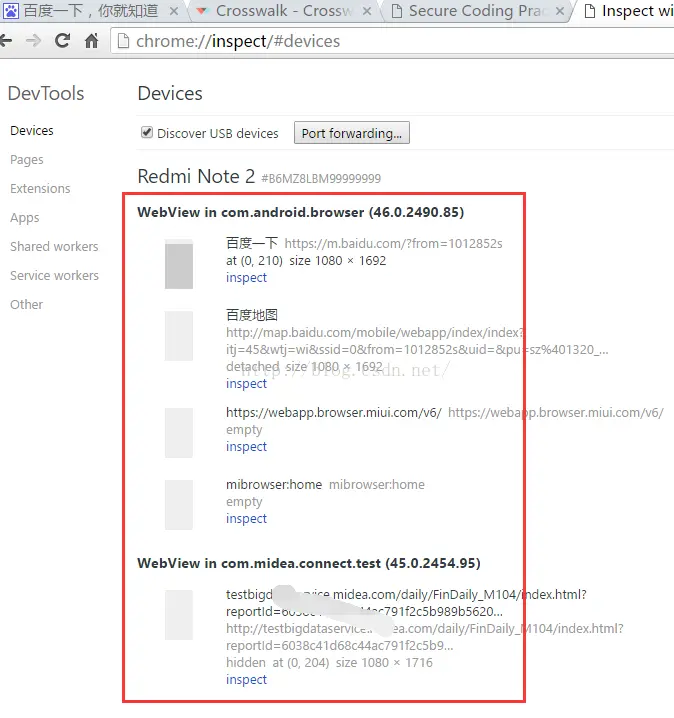This screenshot has height=718, width=674.
Task: Open Service workers in the sidebar
Action: click(x=54, y=275)
